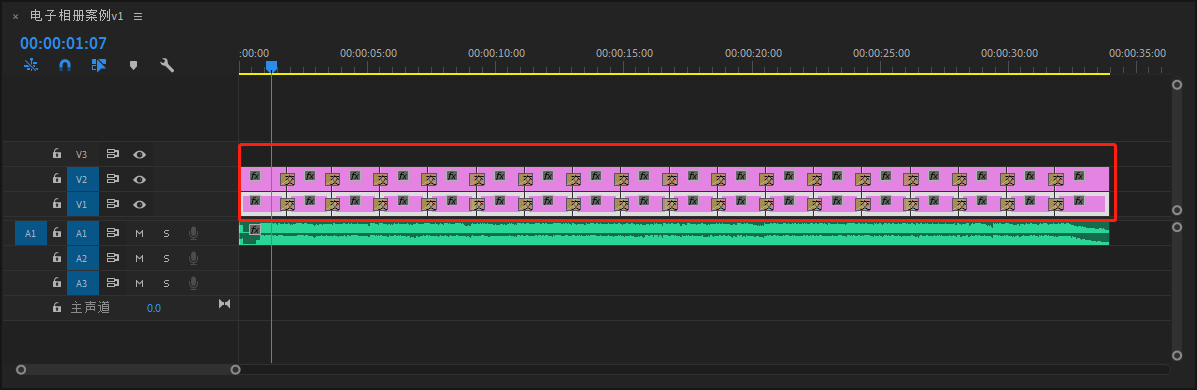This screenshot has height=390, width=1197.
Task: Enable voice-over record on A3
Action: coord(194,283)
